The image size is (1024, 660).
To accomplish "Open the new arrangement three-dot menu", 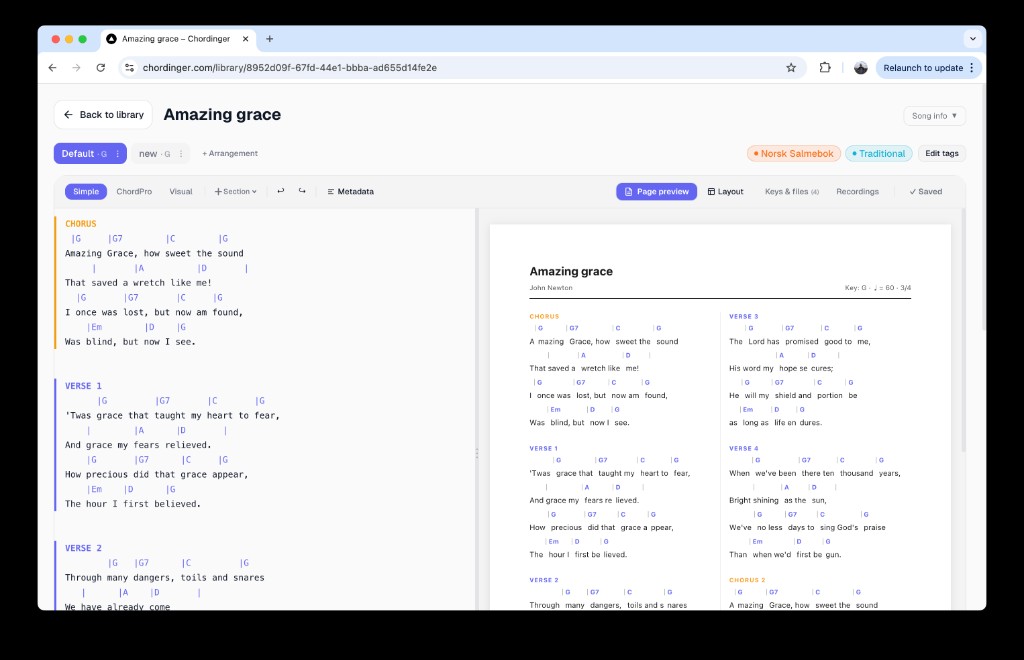I will (181, 154).
